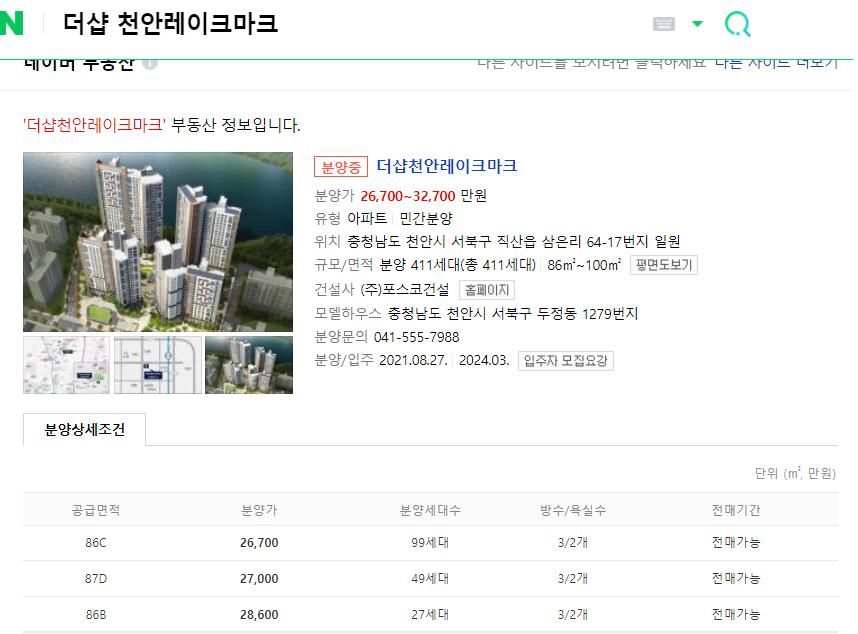Click the phone number 041-555-7988
The image size is (858, 634).
tap(416, 338)
